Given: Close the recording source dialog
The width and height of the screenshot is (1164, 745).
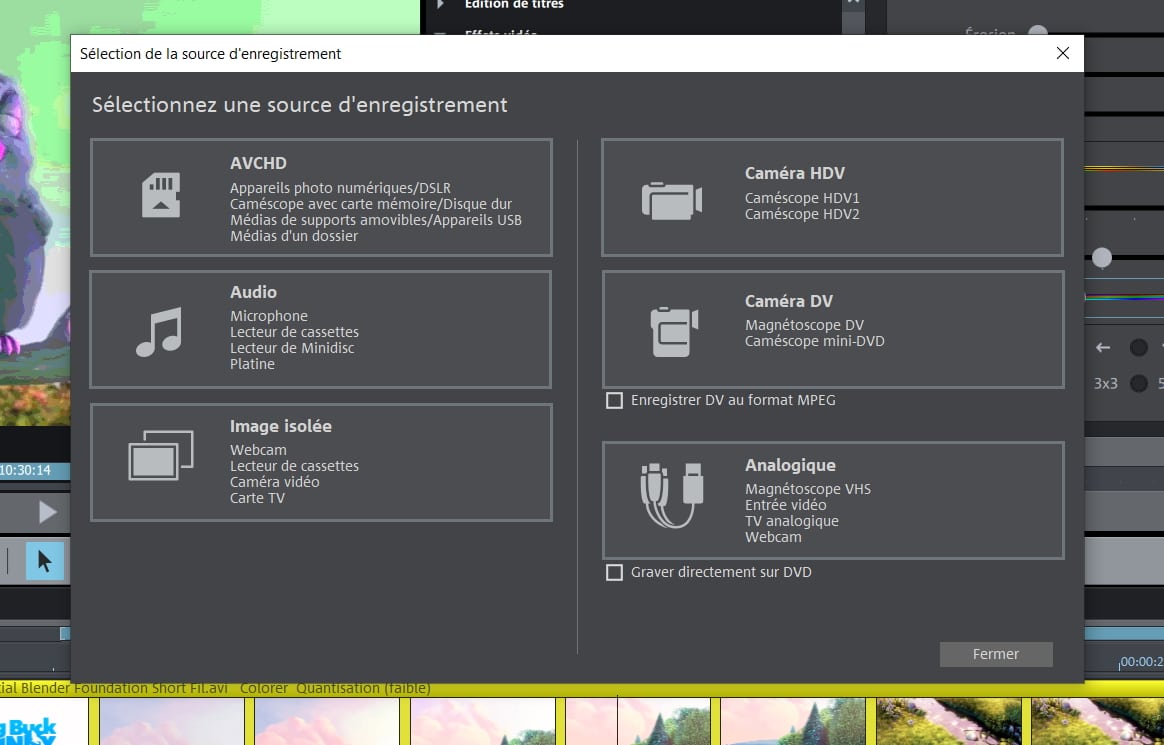Looking at the screenshot, I should (1062, 53).
